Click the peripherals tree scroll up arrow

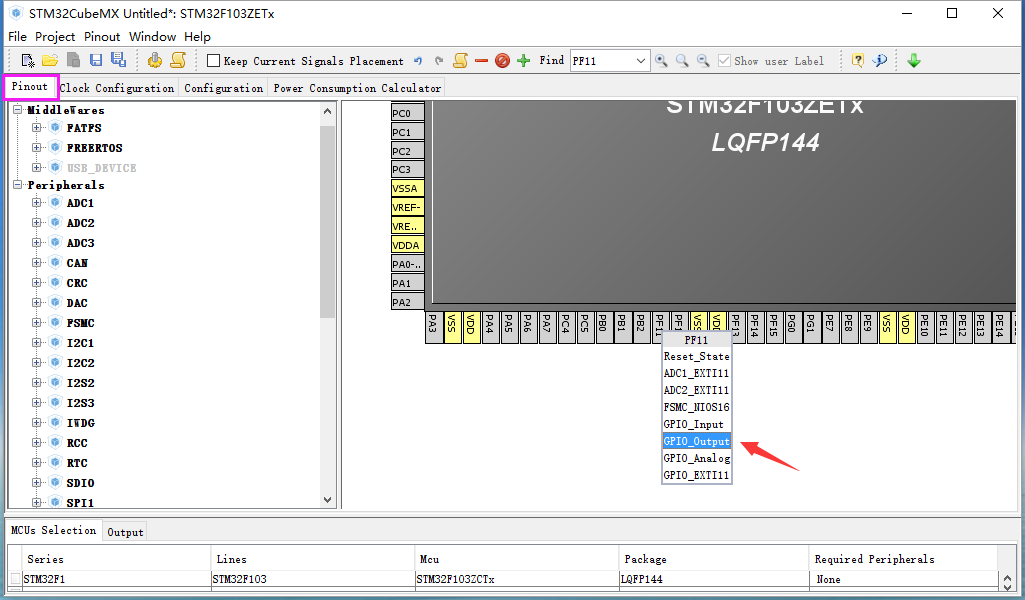click(x=328, y=111)
